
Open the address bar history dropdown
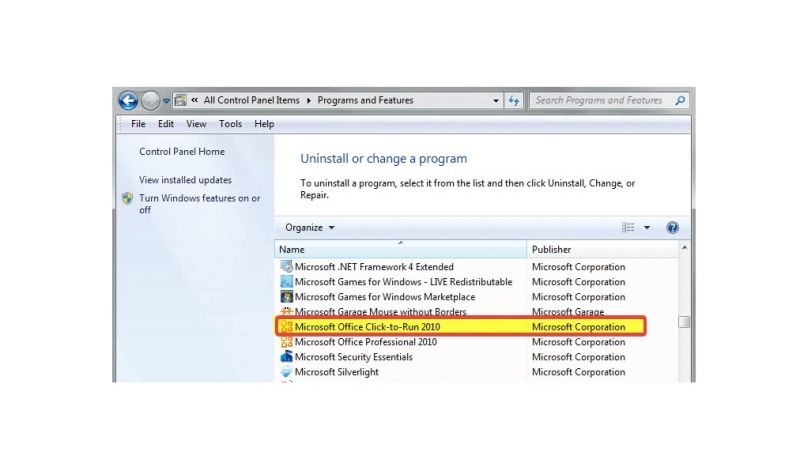pos(495,101)
